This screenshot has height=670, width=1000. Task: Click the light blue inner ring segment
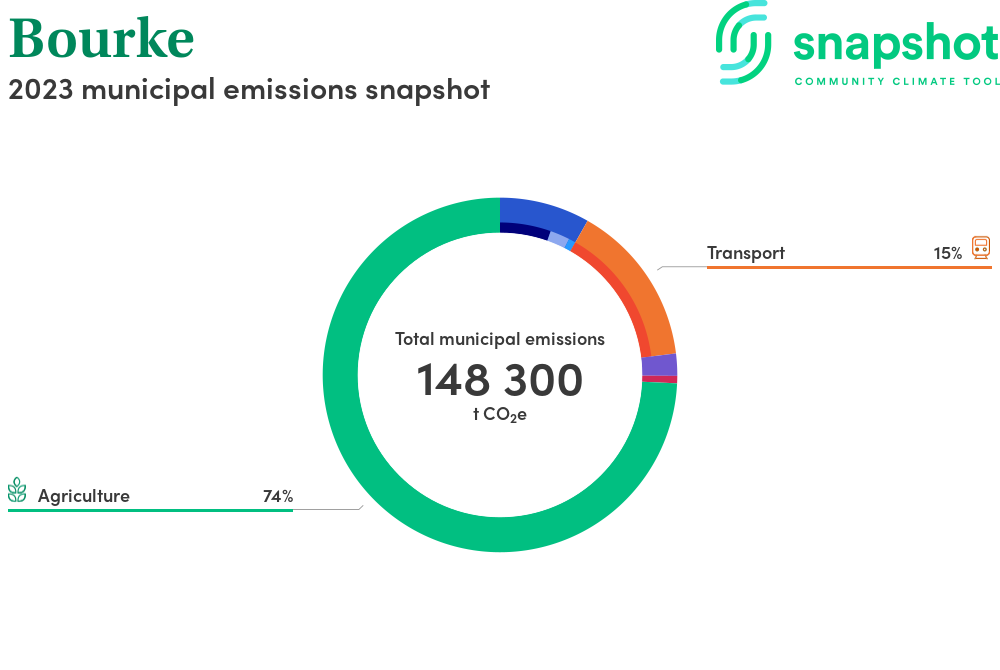557,239
